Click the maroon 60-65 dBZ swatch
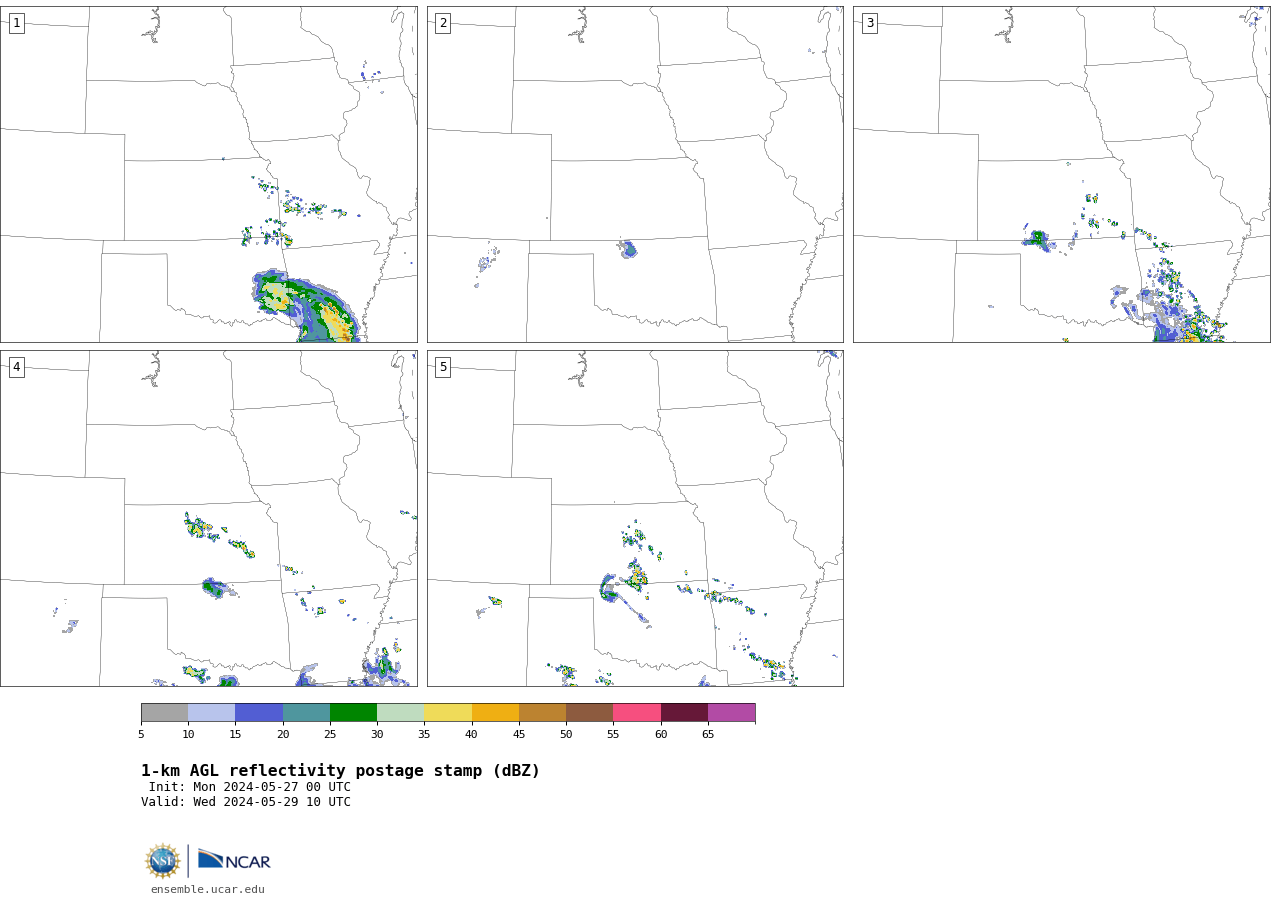This screenshot has width=1280, height=901. tap(684, 713)
